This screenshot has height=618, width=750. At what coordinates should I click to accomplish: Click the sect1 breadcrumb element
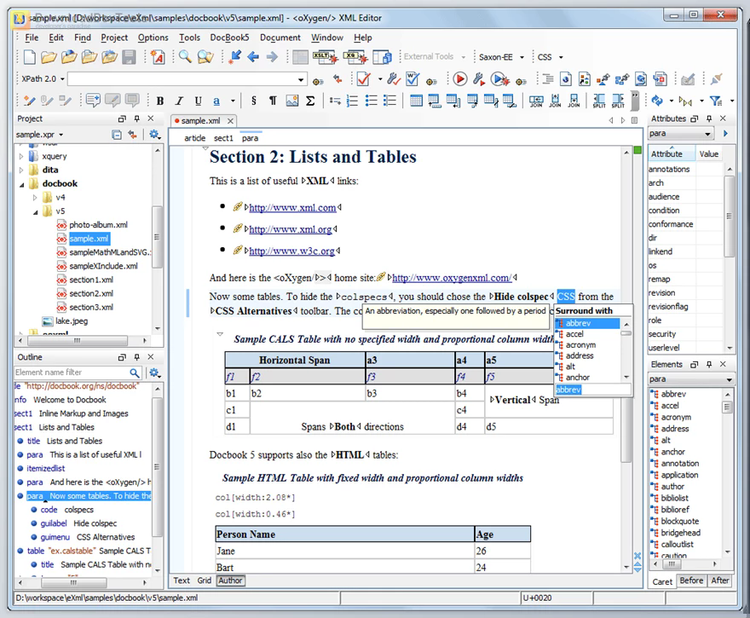tap(223, 138)
